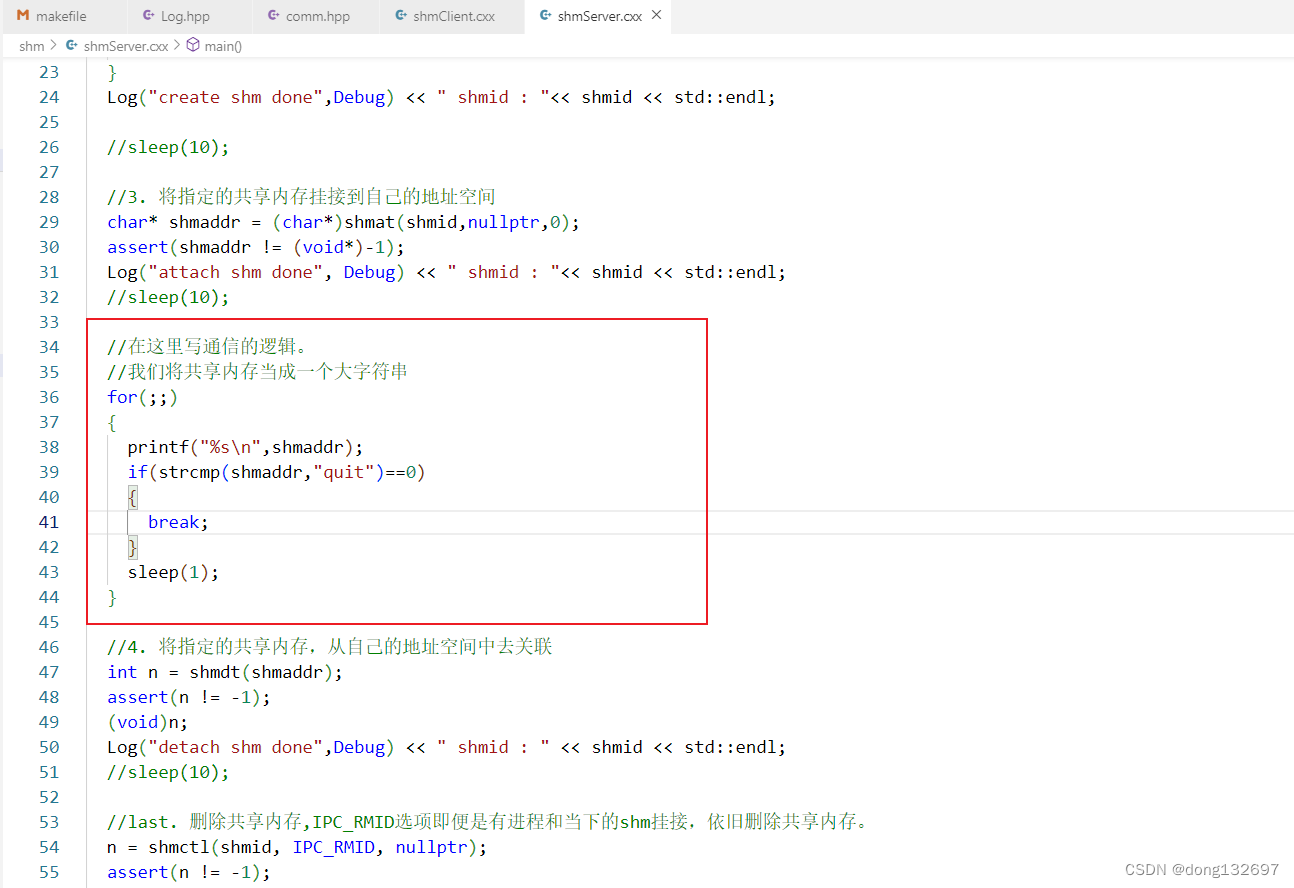Close the shmServer.cxx tab

click(x=656, y=16)
